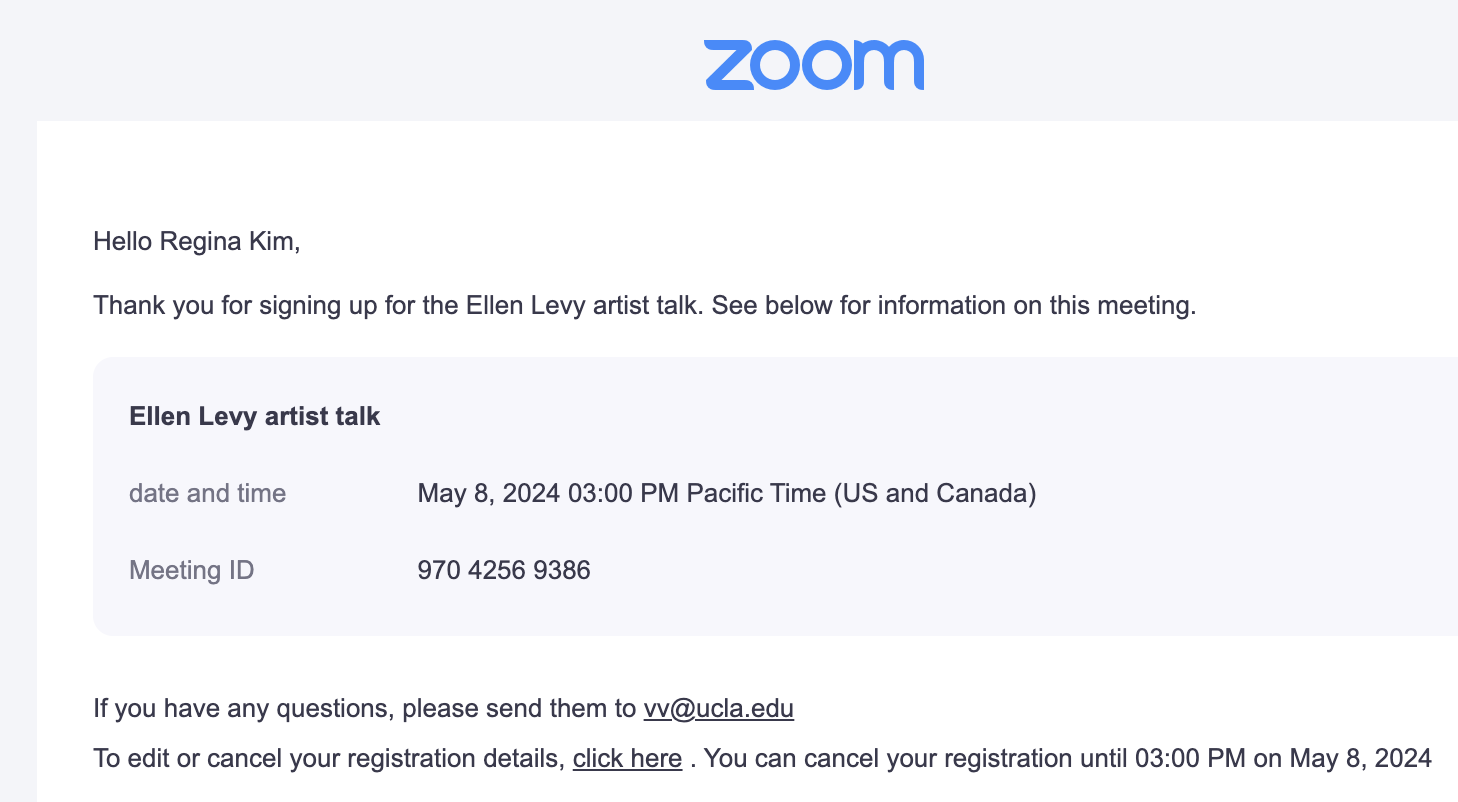Click the Zoom logo at top

814,65
